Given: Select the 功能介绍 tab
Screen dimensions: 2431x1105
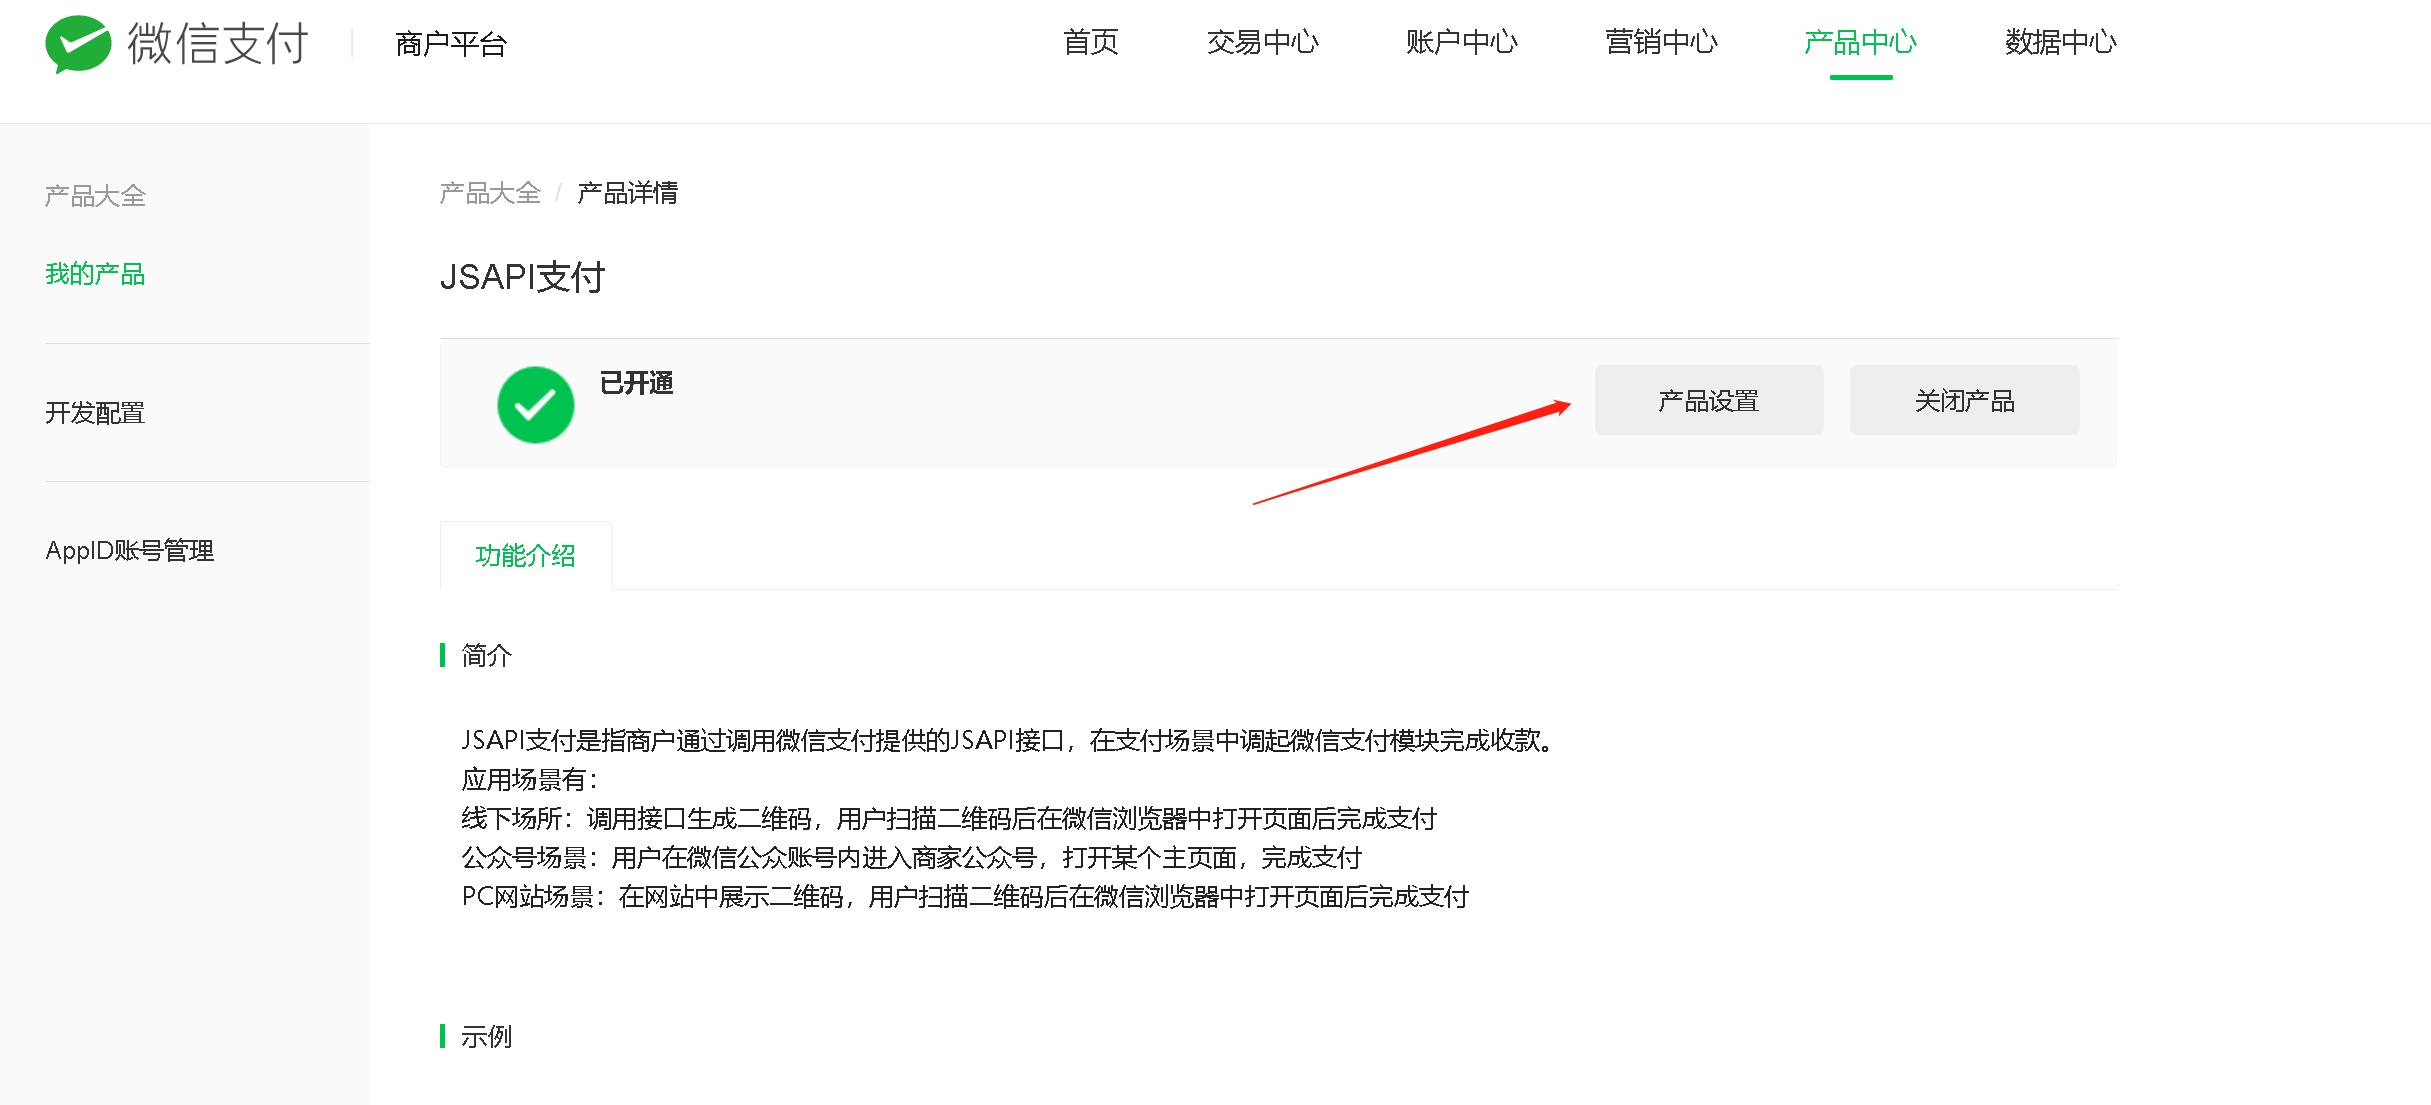Looking at the screenshot, I should click(526, 556).
